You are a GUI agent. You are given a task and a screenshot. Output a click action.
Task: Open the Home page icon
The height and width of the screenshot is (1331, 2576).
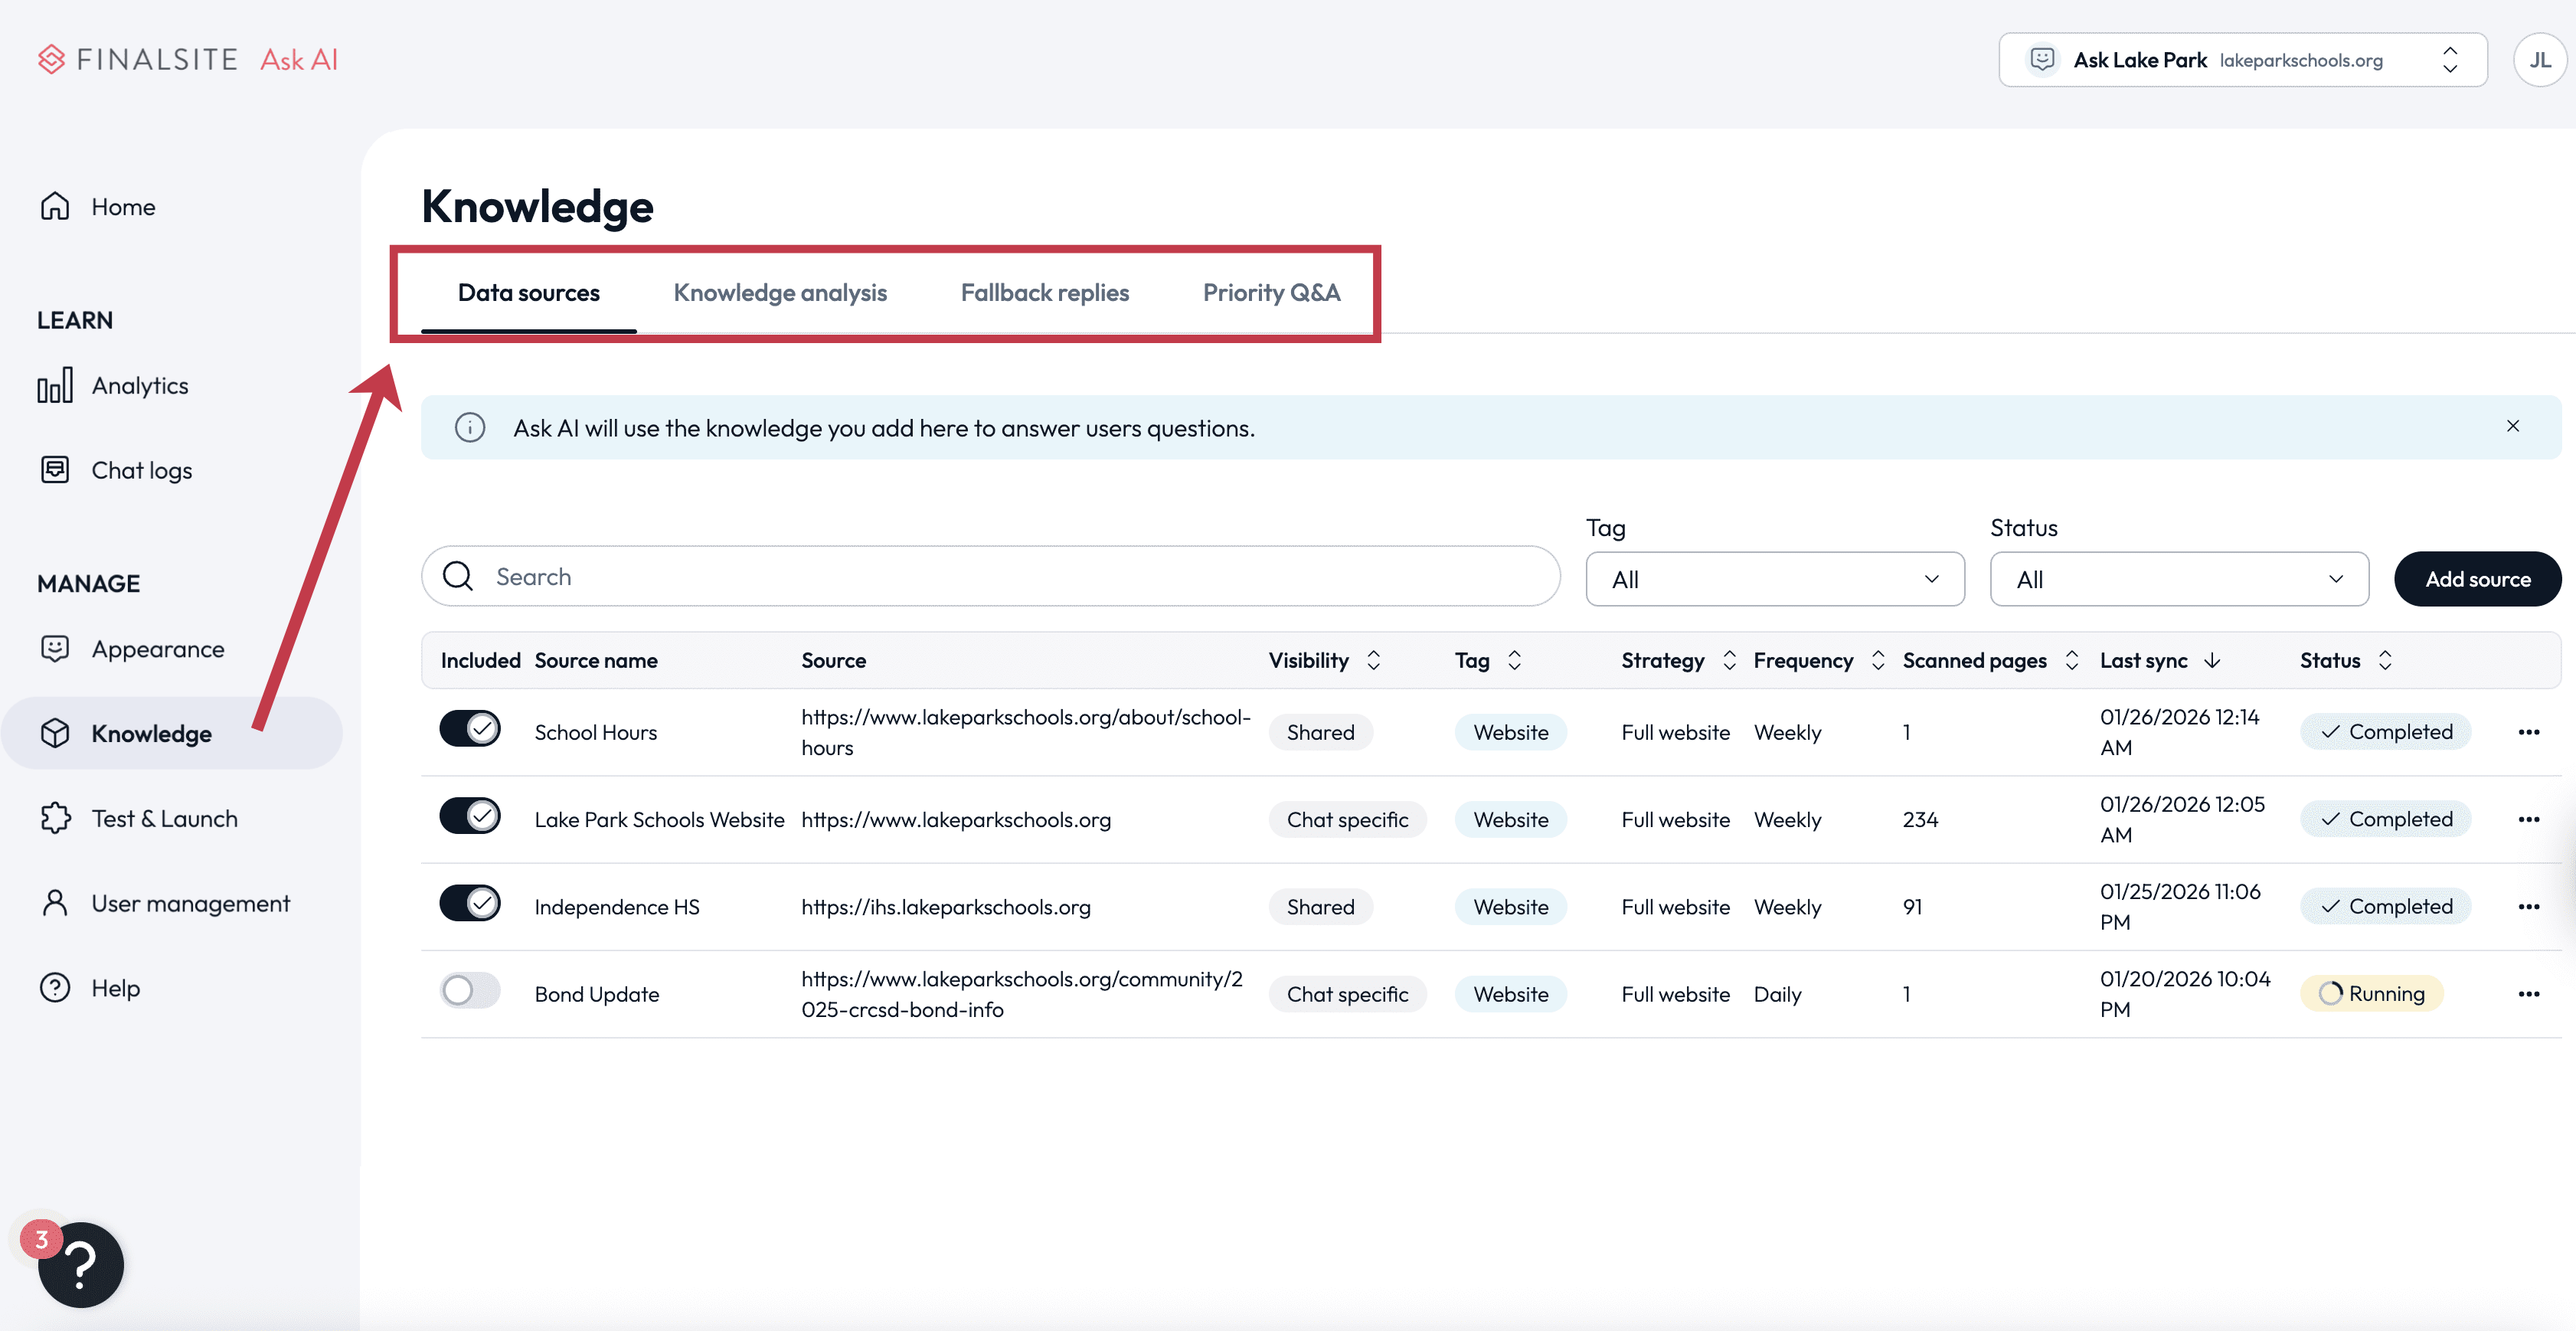(55, 206)
